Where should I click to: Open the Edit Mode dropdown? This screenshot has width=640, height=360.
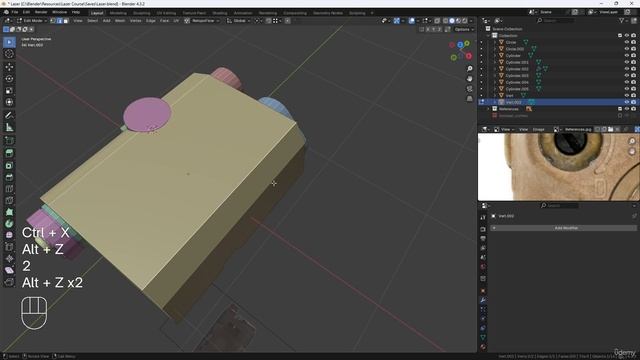pyautogui.click(x=32, y=20)
